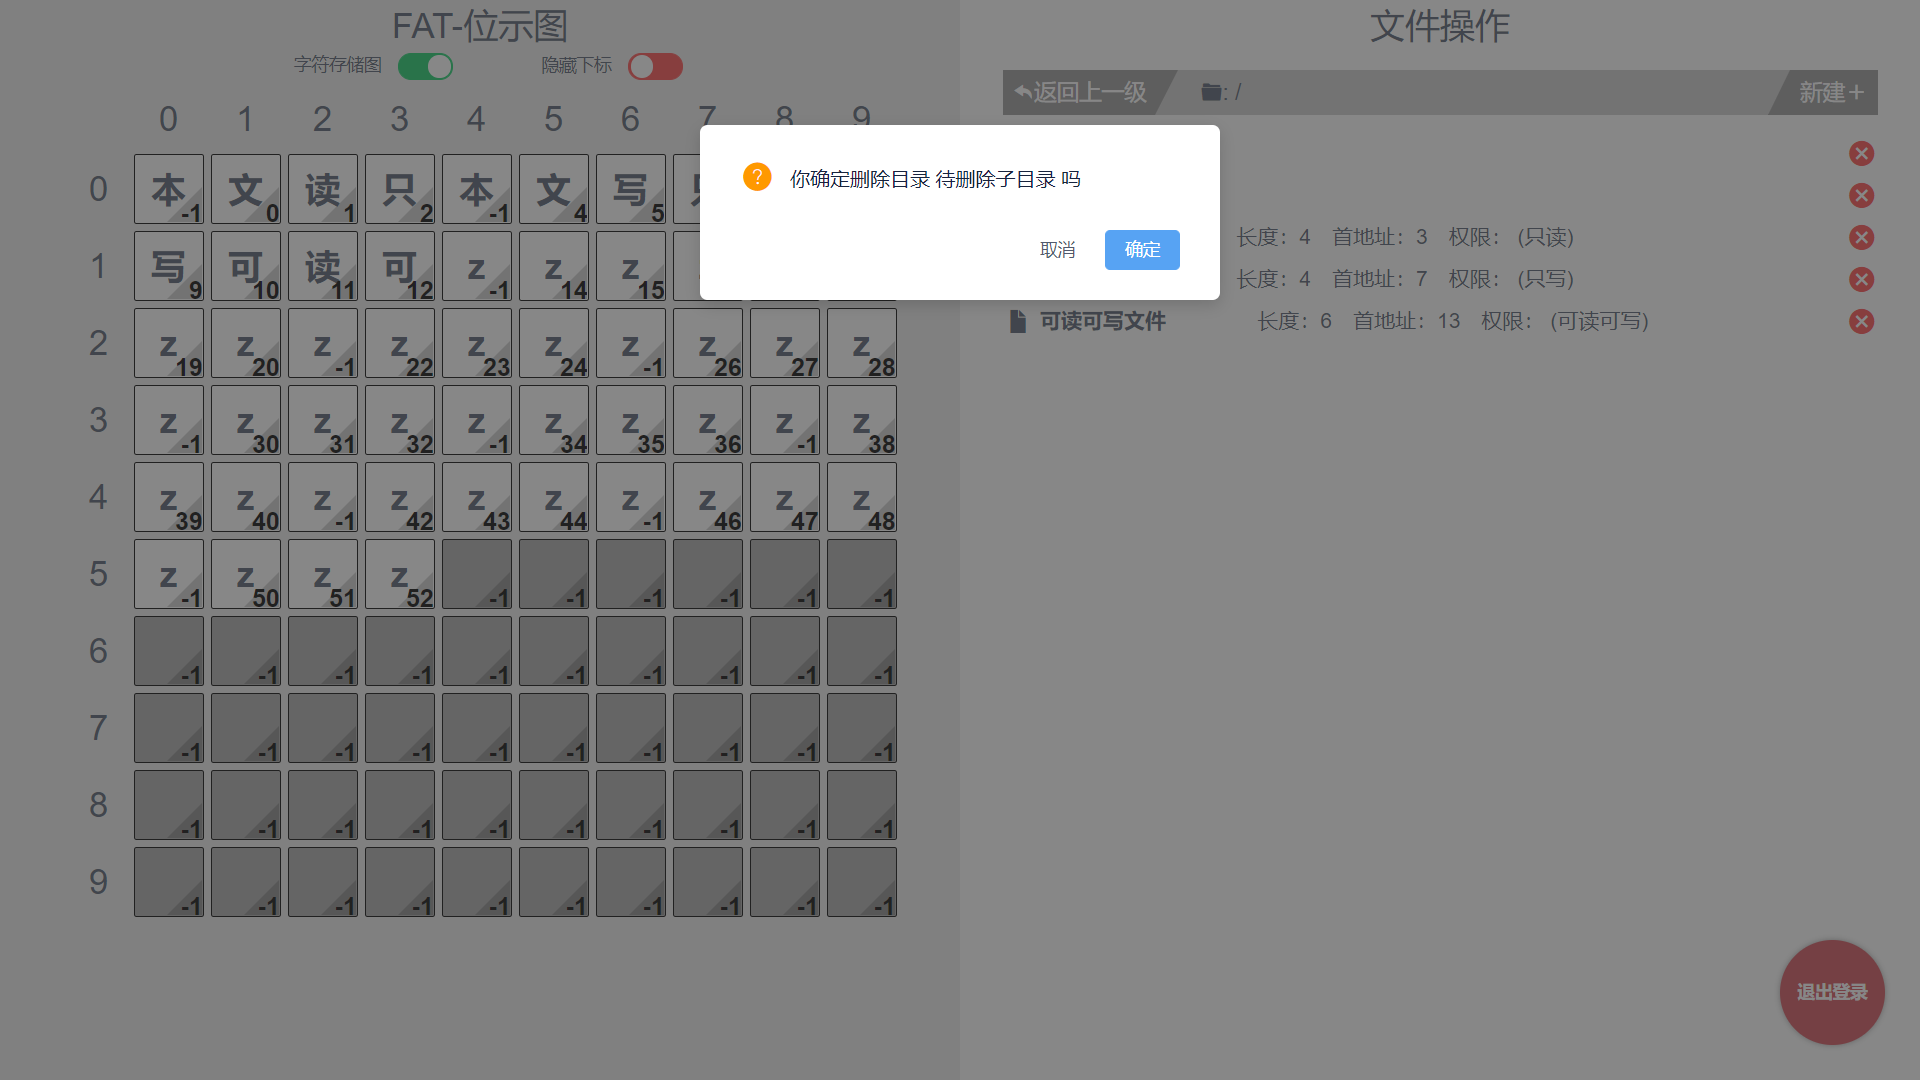Click FAT block 读 with pointer 11
Screen dimensions: 1920x1080
click(323, 267)
